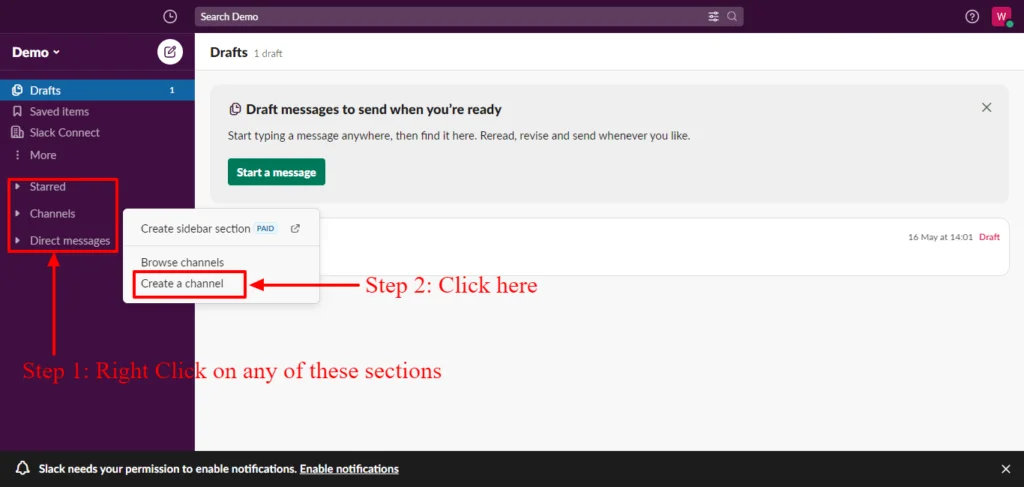Dismiss the draft messages info banner
The width and height of the screenshot is (1024, 487).
(x=986, y=107)
